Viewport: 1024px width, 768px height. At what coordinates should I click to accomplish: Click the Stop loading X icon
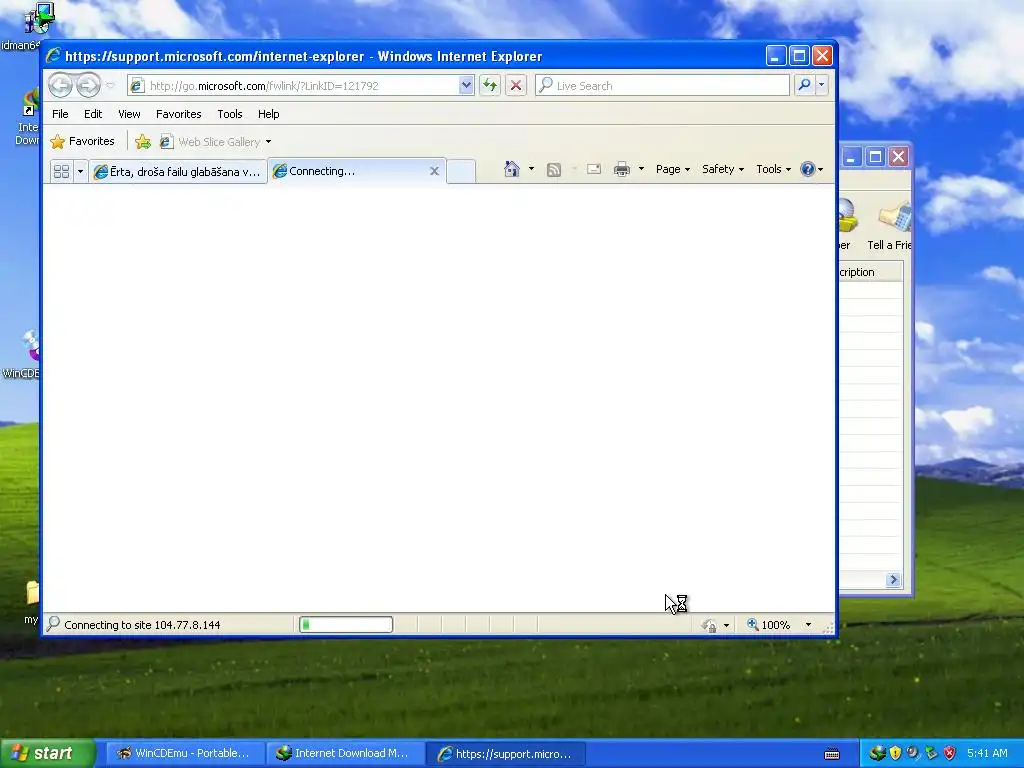tap(516, 85)
